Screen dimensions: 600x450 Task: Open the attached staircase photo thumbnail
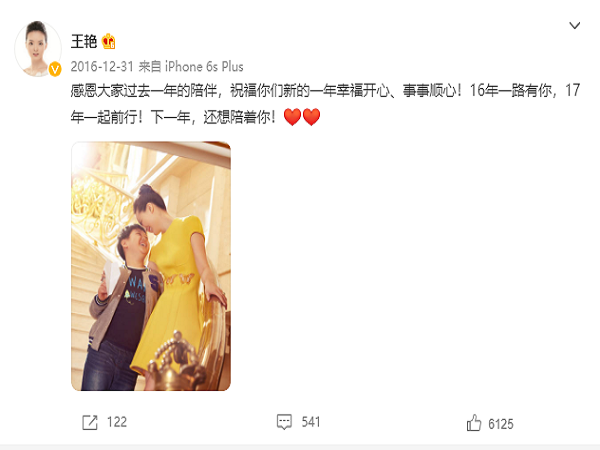tap(151, 266)
